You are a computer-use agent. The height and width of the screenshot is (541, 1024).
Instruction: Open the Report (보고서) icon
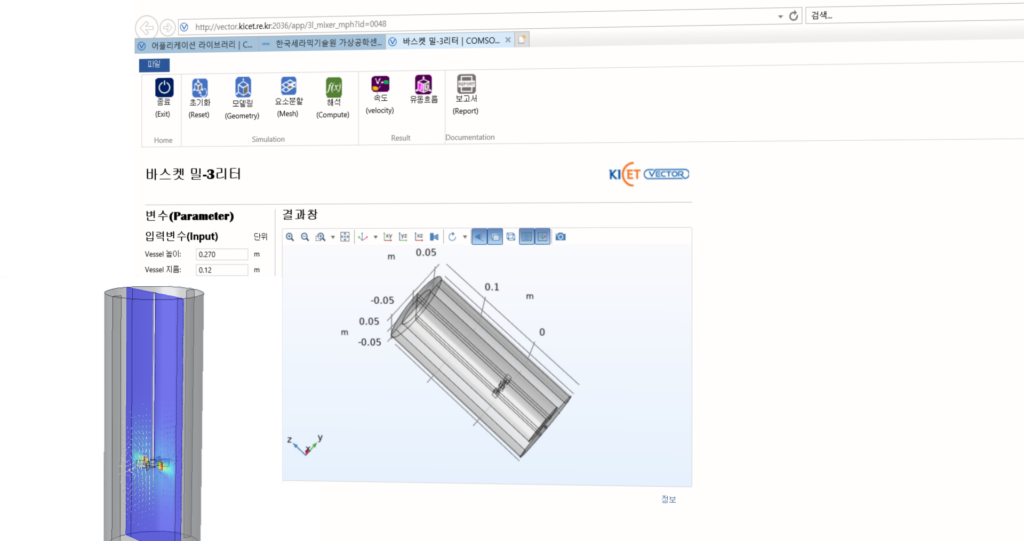(x=466, y=84)
